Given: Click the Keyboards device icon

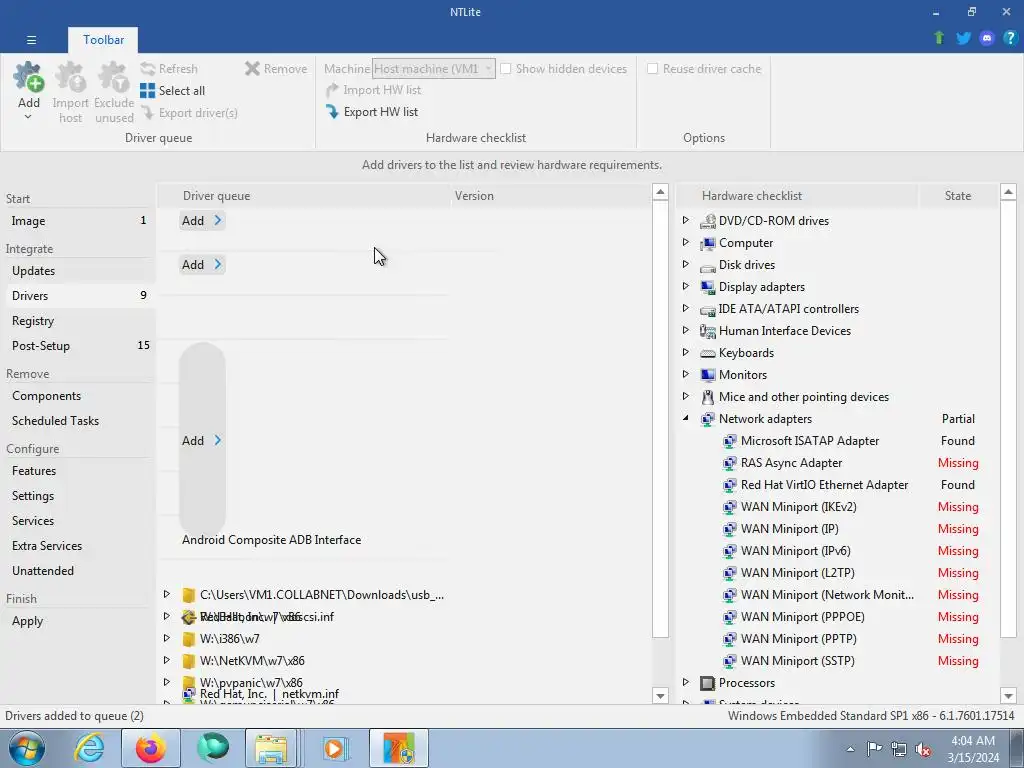Looking at the screenshot, I should click(707, 353).
